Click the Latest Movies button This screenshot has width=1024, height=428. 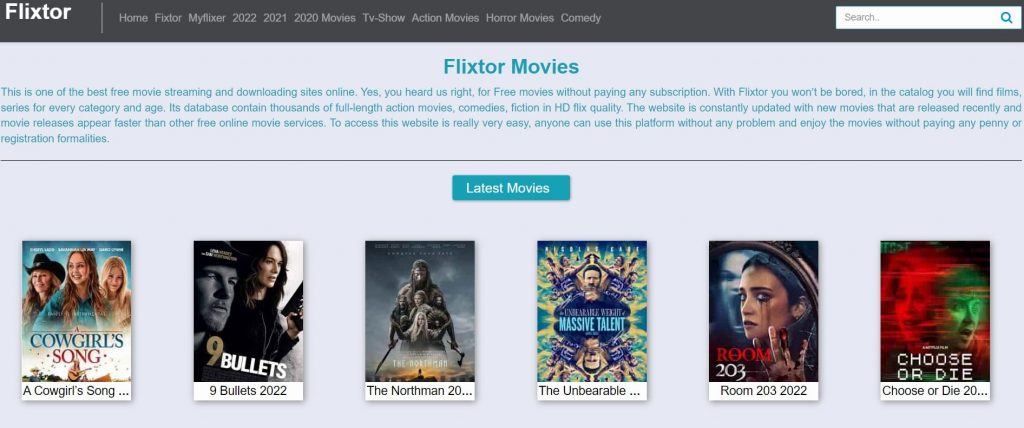click(x=511, y=188)
